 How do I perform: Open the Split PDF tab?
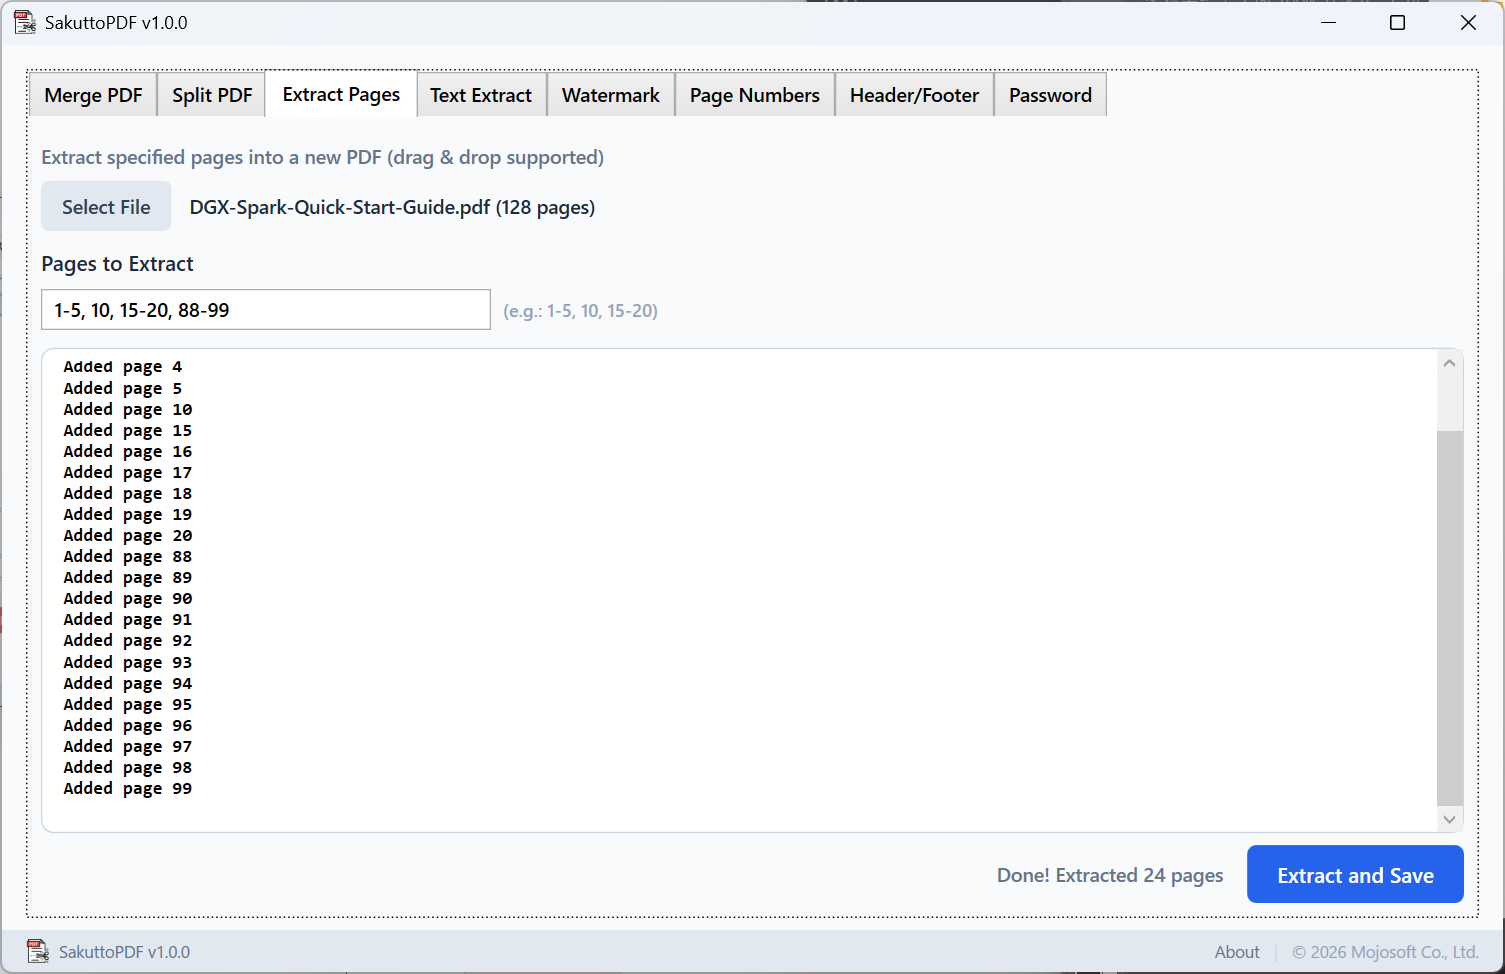click(x=211, y=94)
